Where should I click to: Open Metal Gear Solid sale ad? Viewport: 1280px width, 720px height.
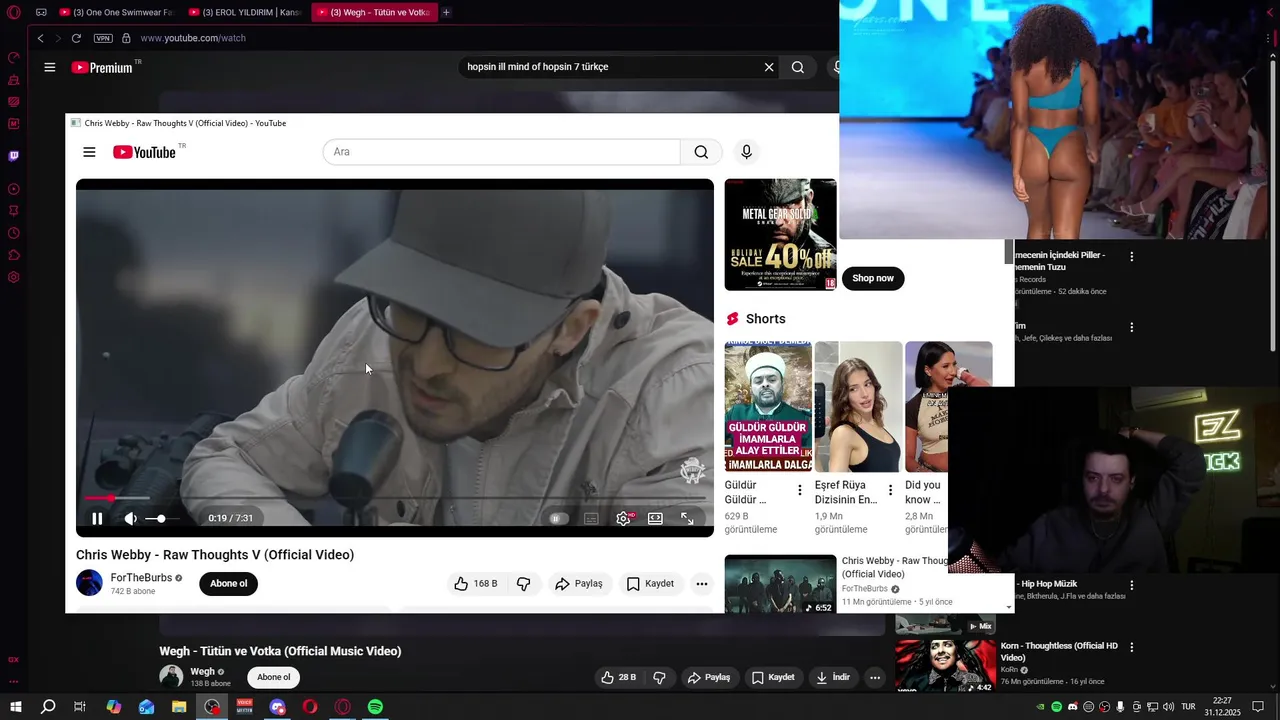coord(780,235)
